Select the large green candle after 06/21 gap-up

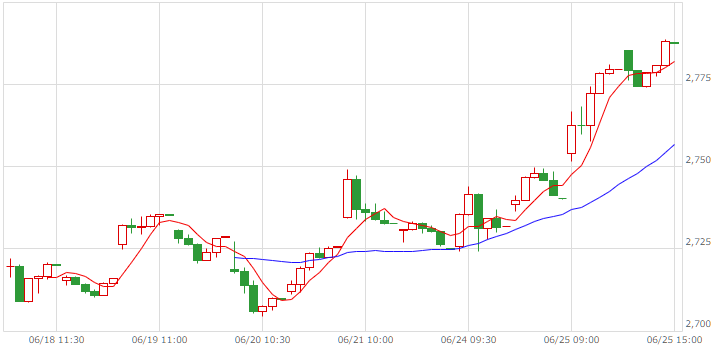pyautogui.click(x=356, y=194)
